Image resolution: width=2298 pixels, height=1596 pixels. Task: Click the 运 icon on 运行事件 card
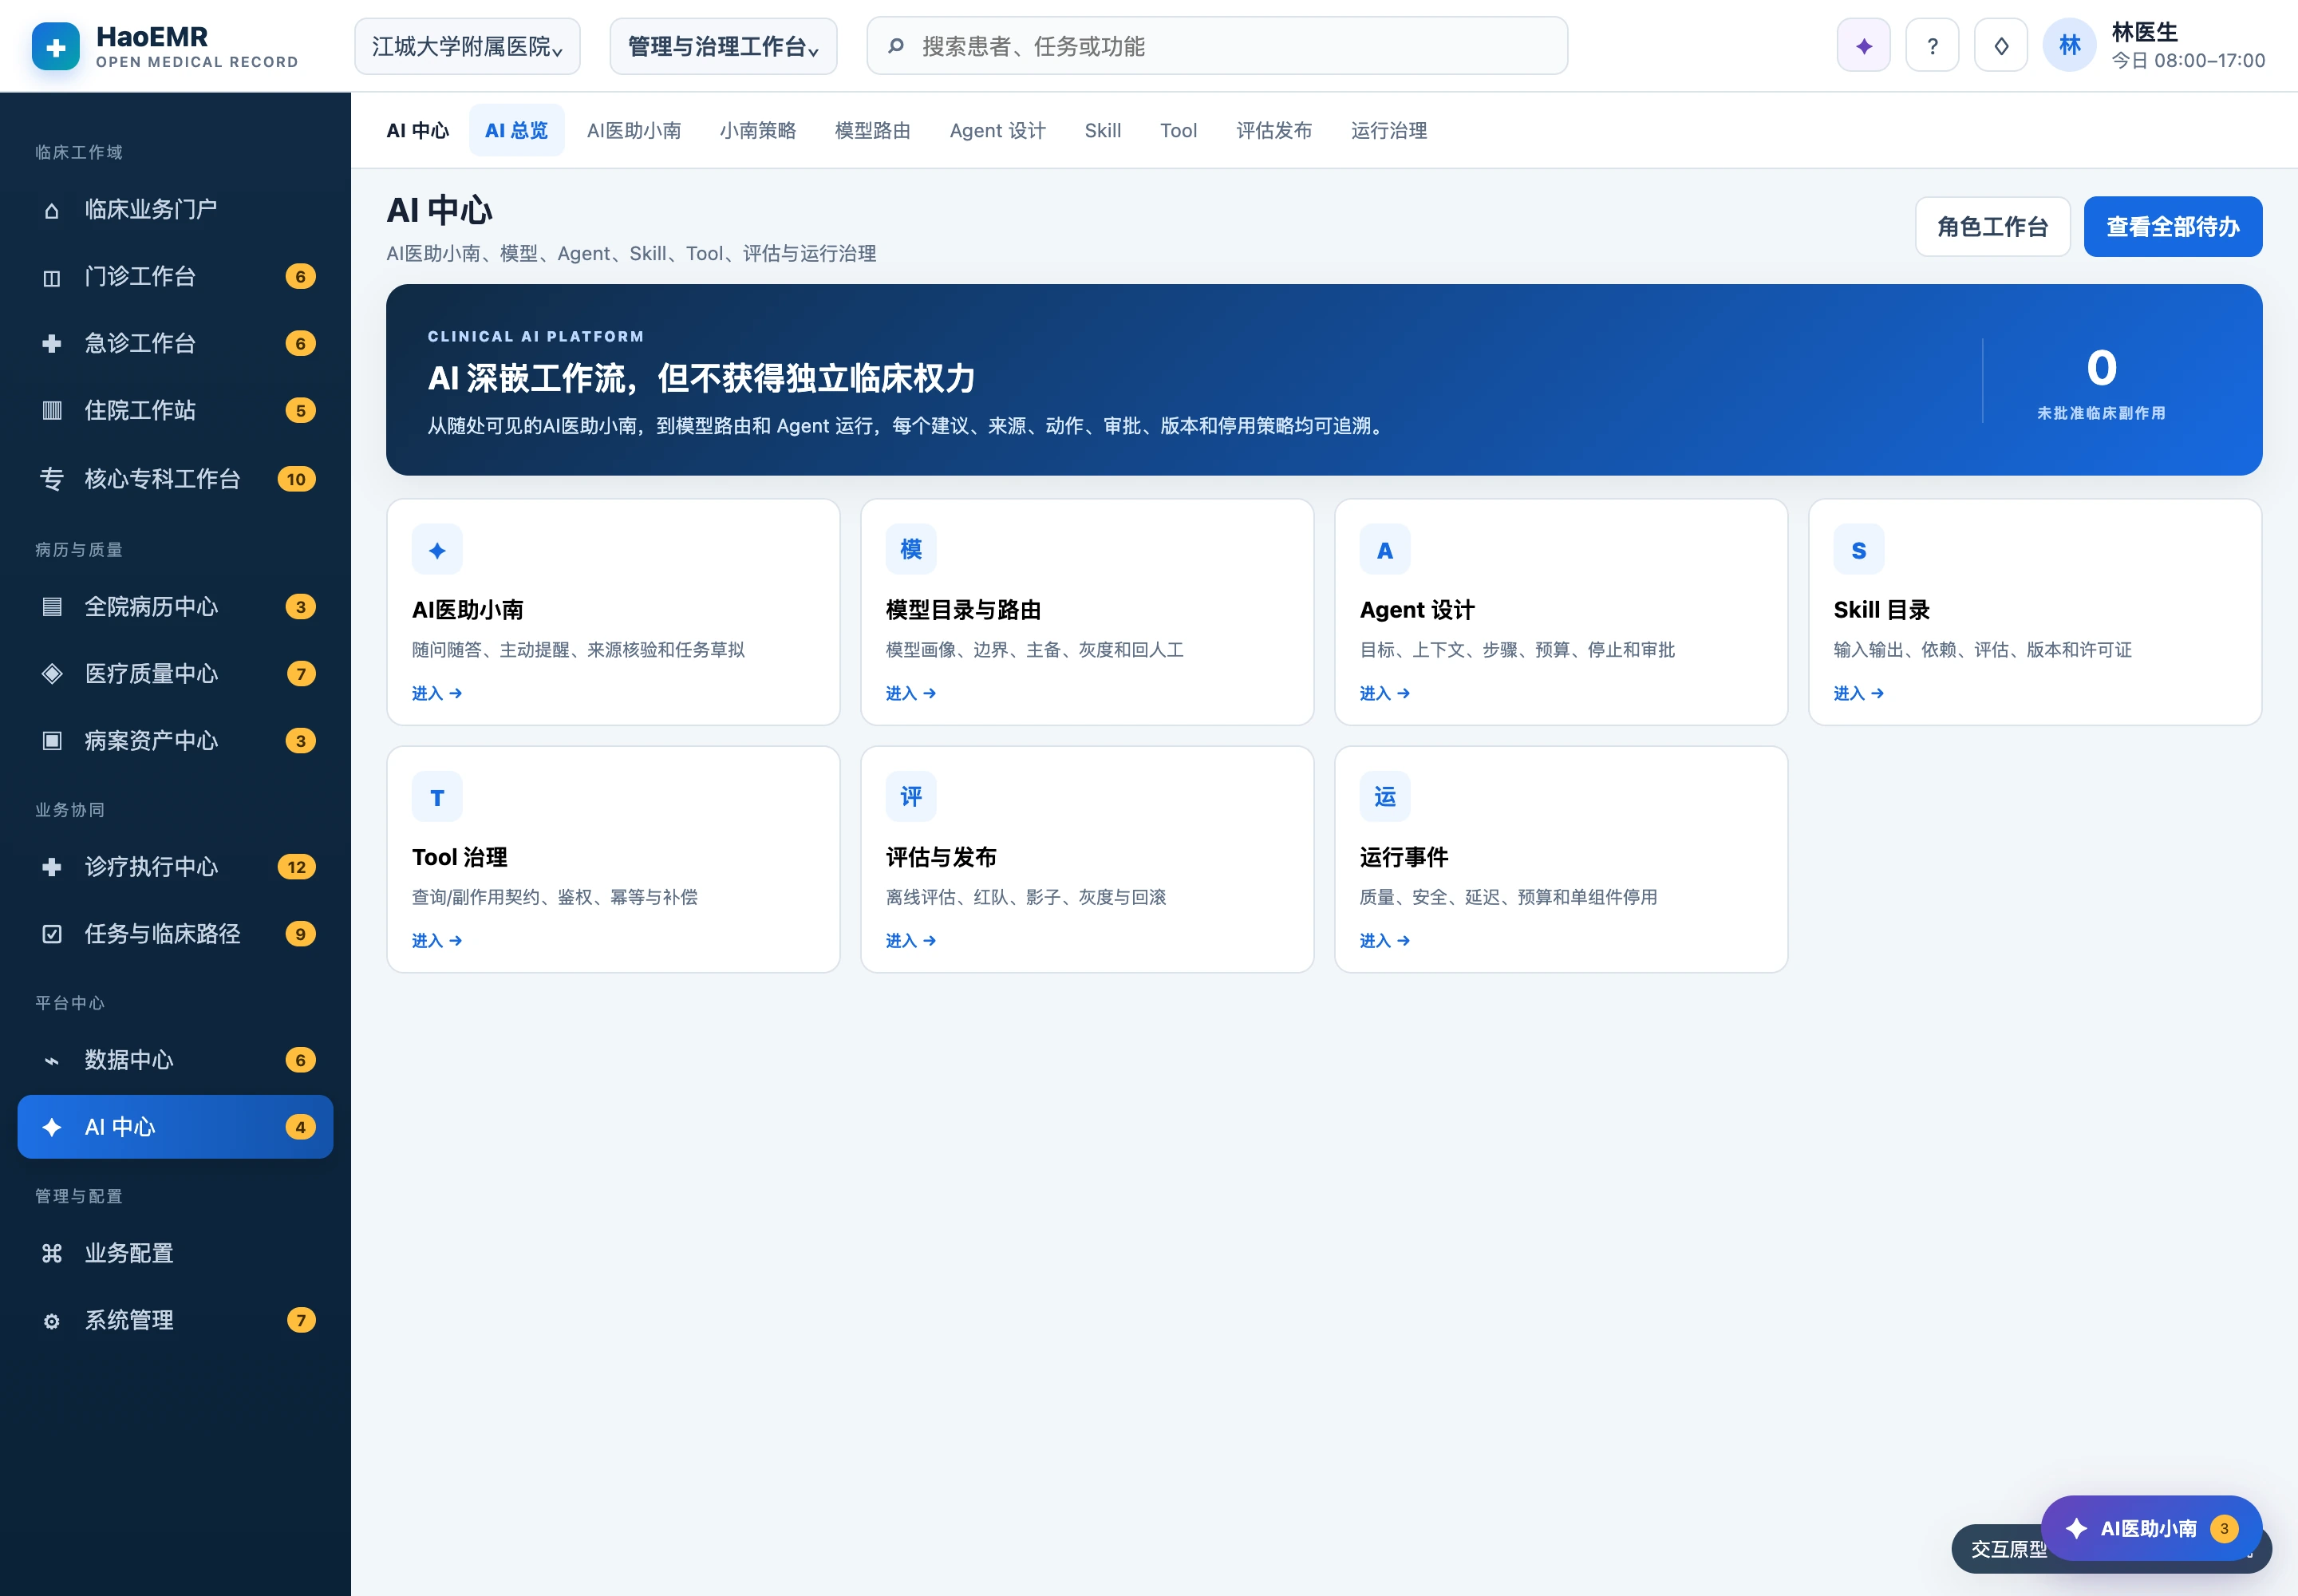tap(1385, 797)
